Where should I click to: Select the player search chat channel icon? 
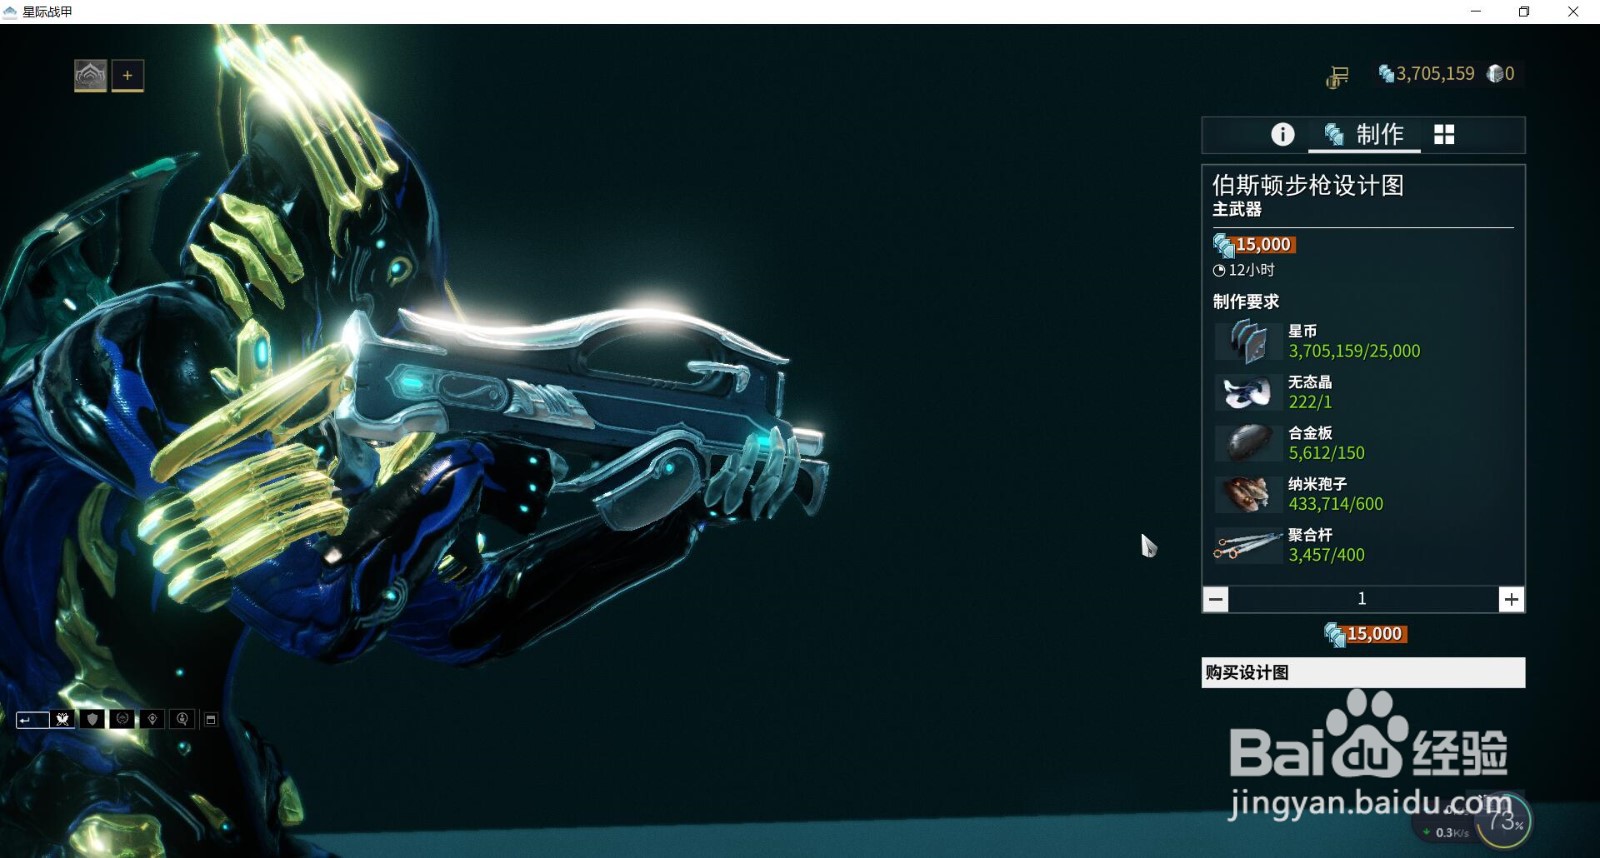[x=182, y=719]
